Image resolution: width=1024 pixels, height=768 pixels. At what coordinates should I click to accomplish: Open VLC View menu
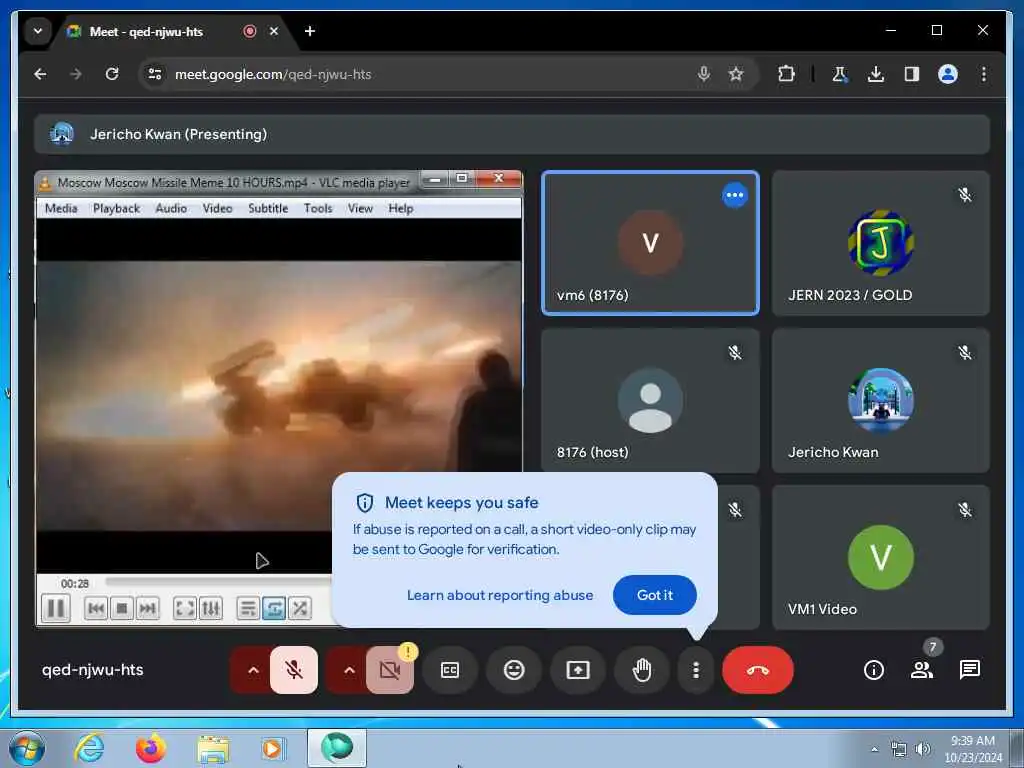(360, 208)
